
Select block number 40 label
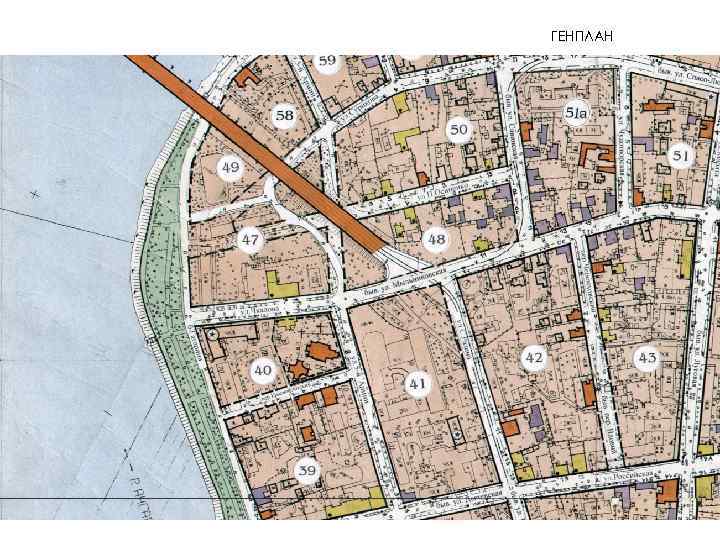coord(263,370)
